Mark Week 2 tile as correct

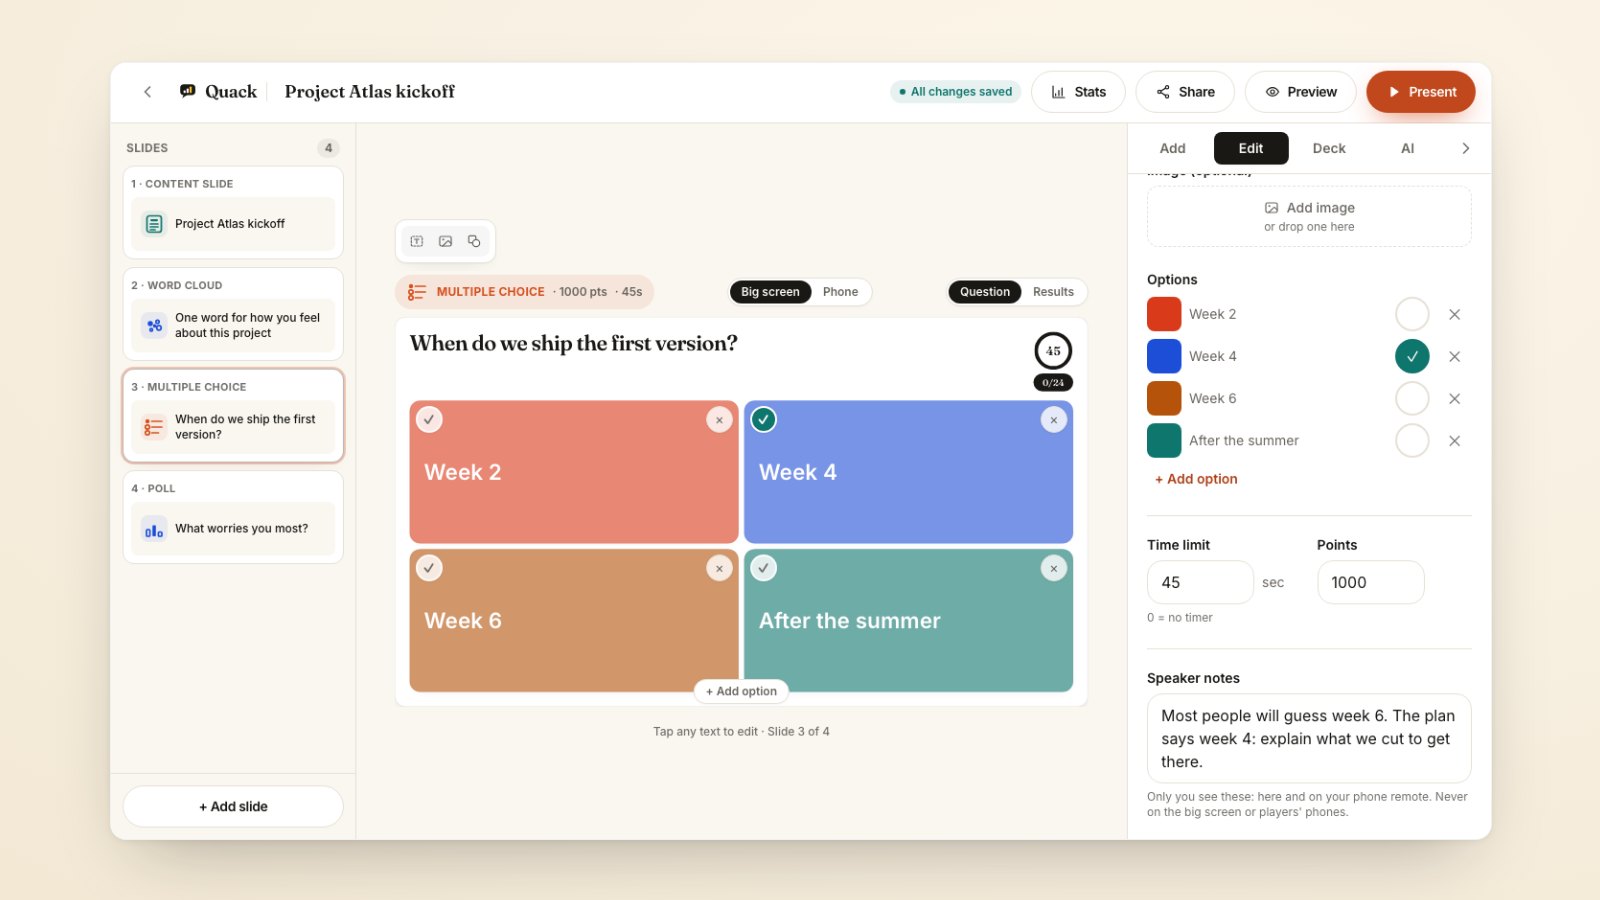(x=429, y=420)
